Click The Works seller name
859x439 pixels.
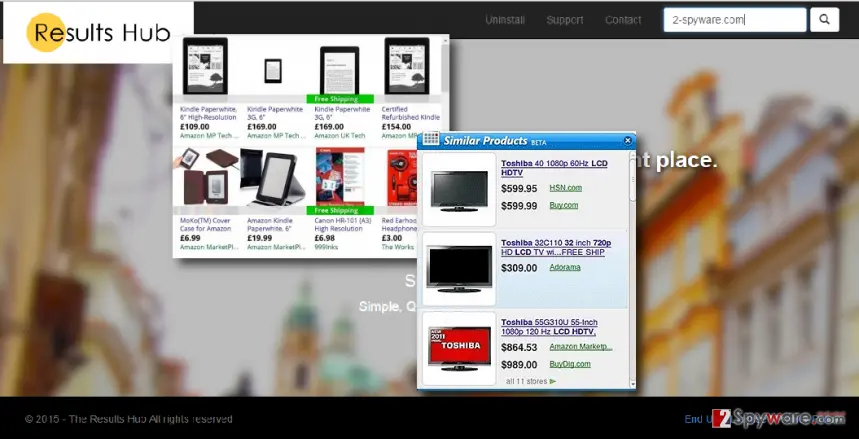click(398, 247)
